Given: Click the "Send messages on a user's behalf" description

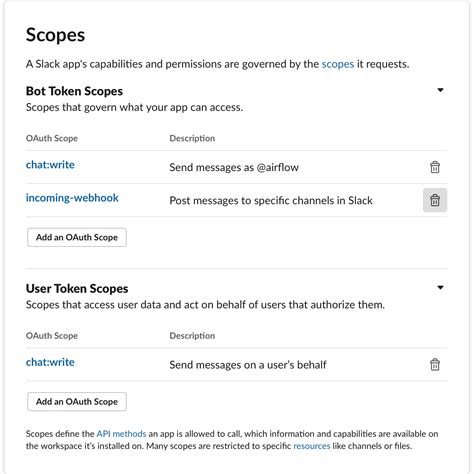Looking at the screenshot, I should coord(248,365).
